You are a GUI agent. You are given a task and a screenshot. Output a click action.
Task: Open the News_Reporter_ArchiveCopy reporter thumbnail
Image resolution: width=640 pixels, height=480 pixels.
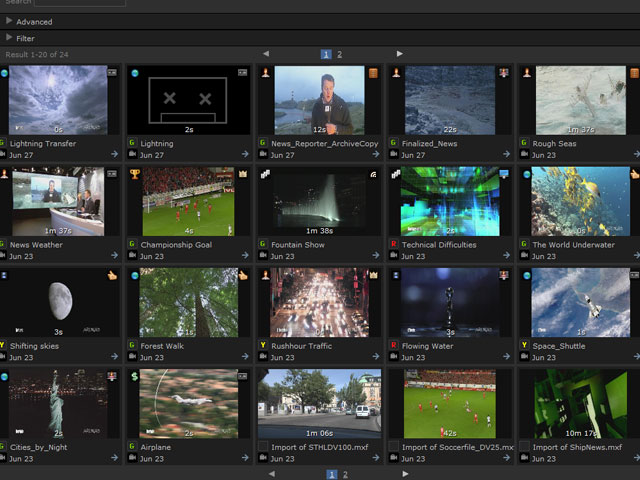point(319,100)
